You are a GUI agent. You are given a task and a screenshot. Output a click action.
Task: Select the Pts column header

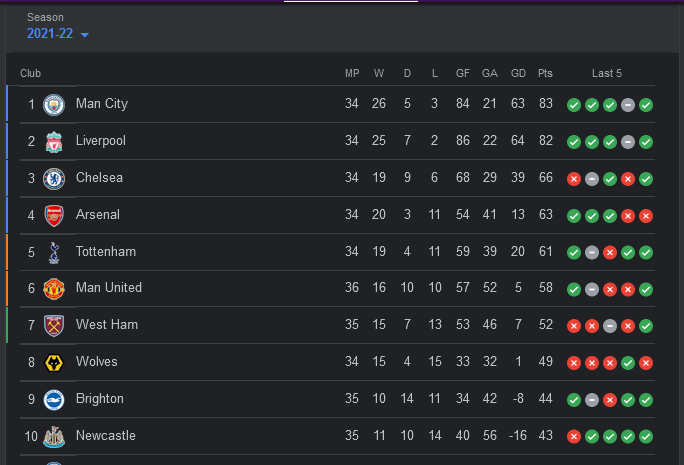pos(545,73)
